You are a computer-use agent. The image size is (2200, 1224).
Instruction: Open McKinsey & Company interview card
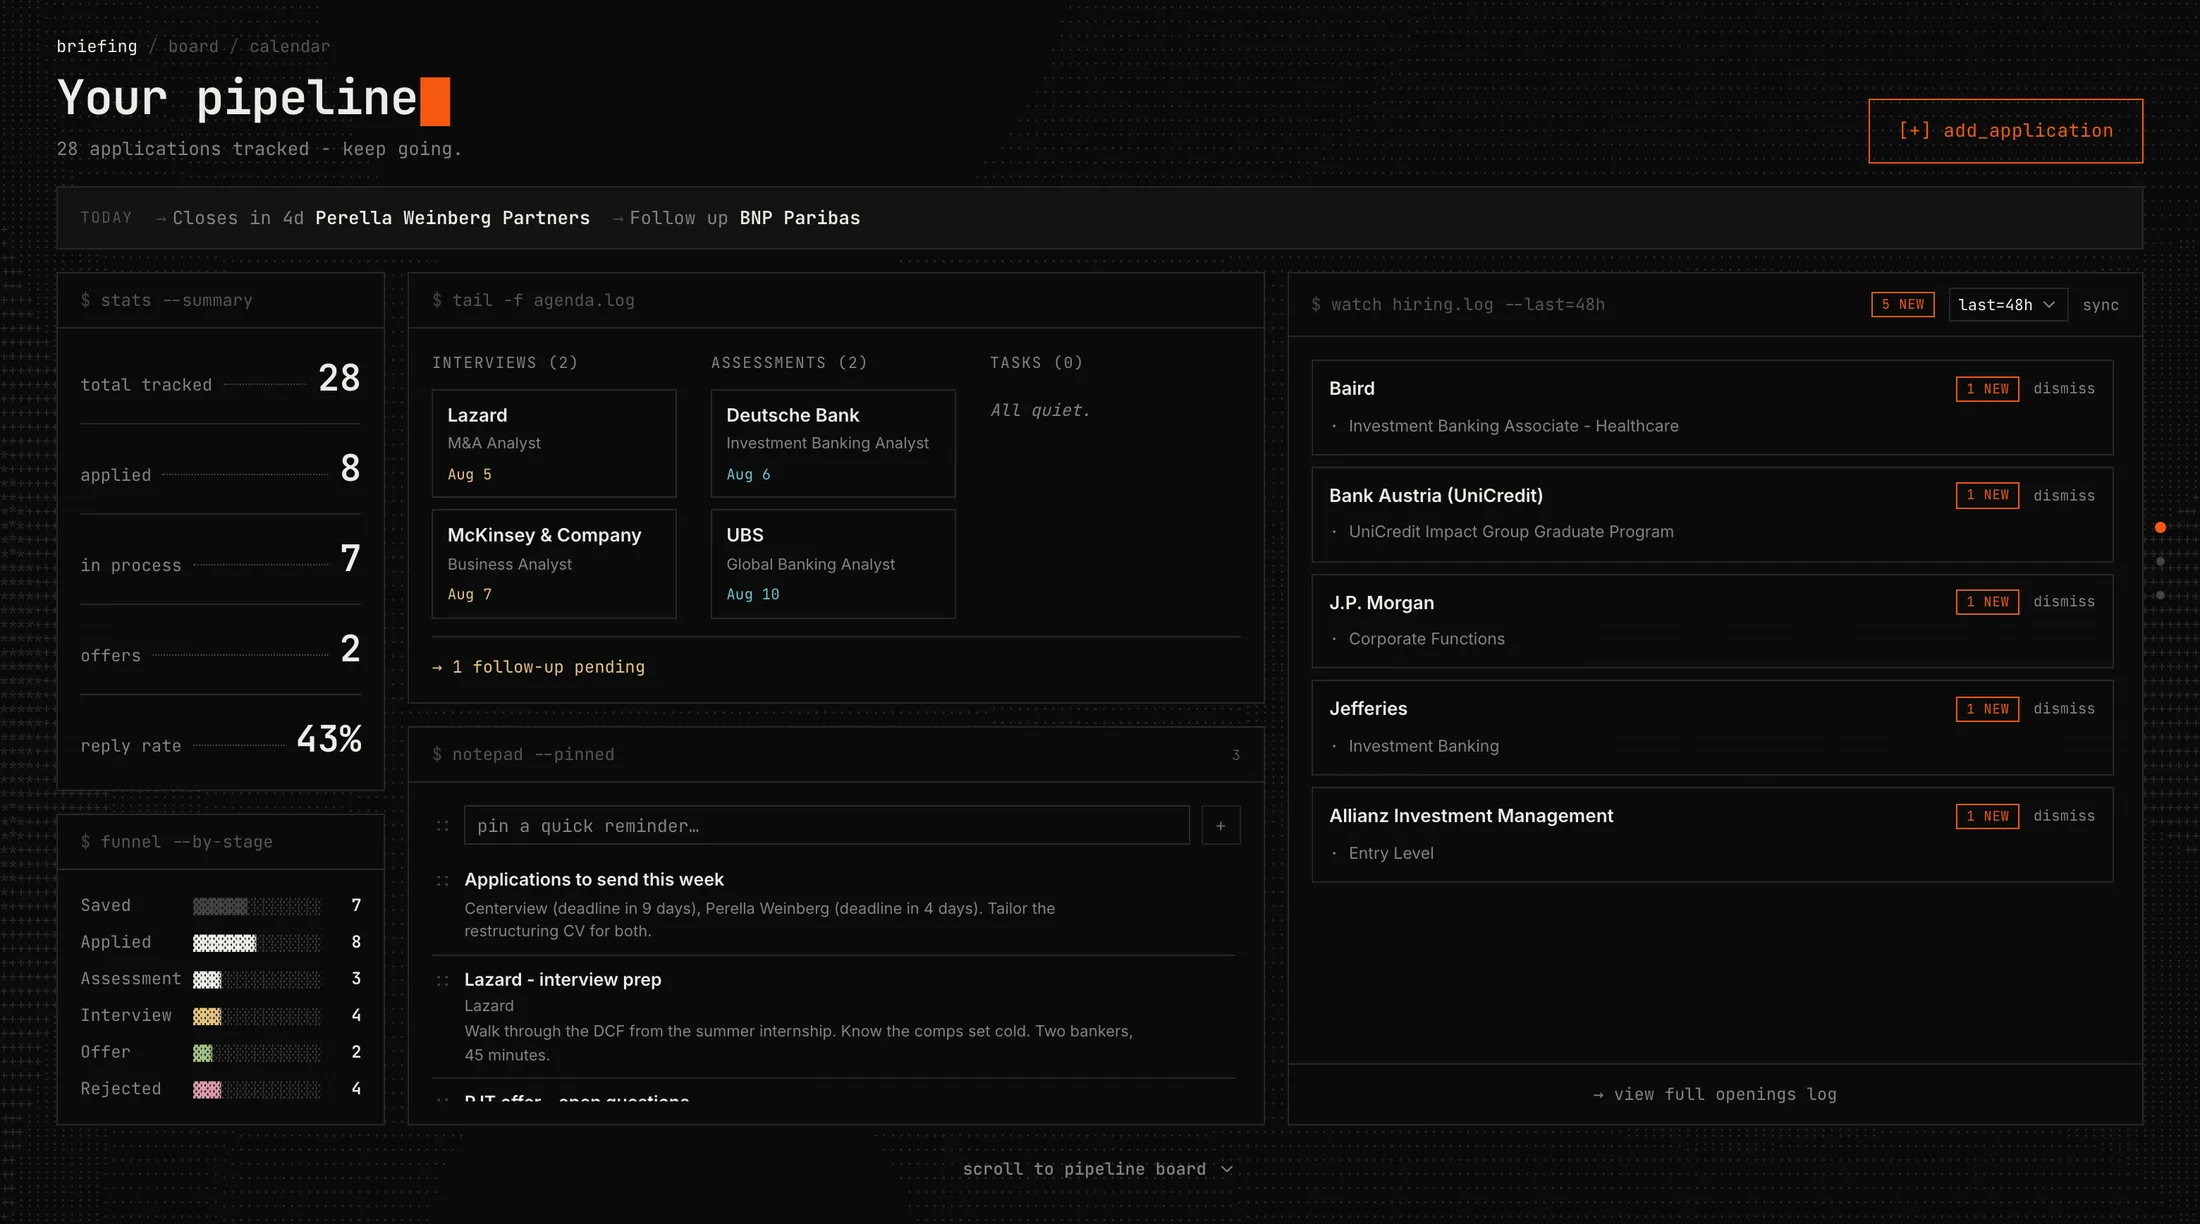pos(554,564)
